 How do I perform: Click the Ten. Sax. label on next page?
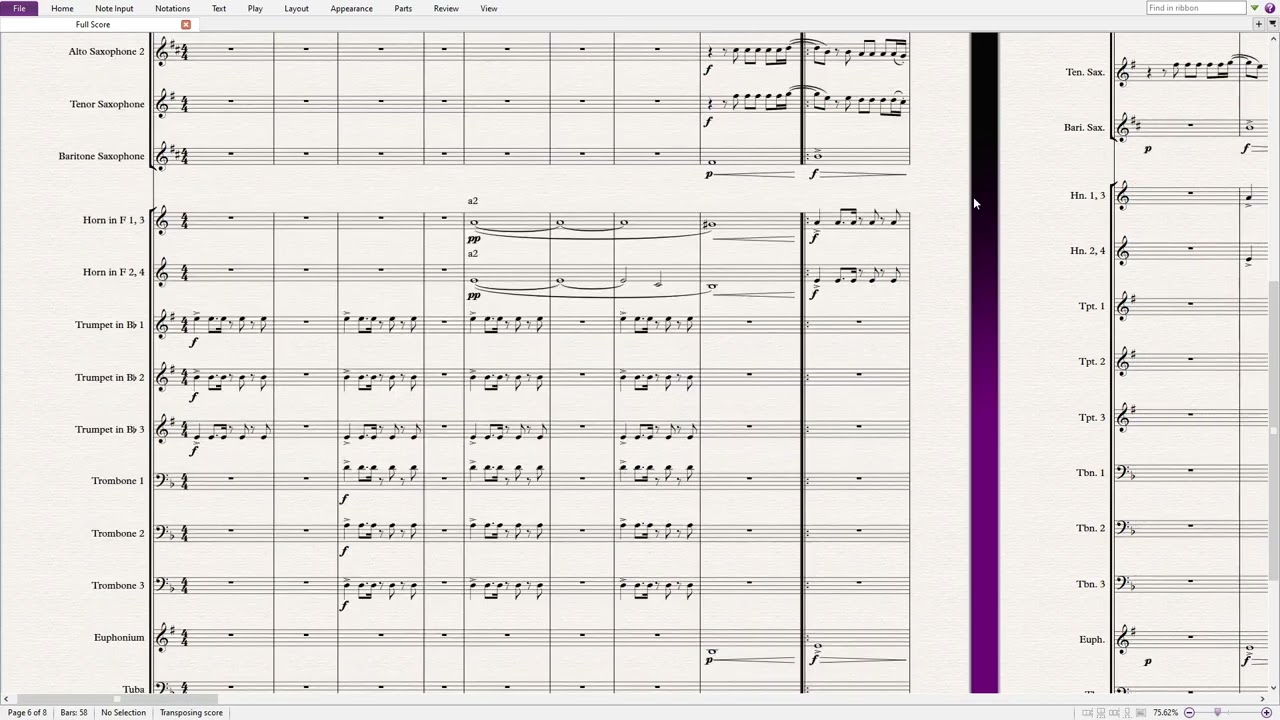tap(1085, 72)
